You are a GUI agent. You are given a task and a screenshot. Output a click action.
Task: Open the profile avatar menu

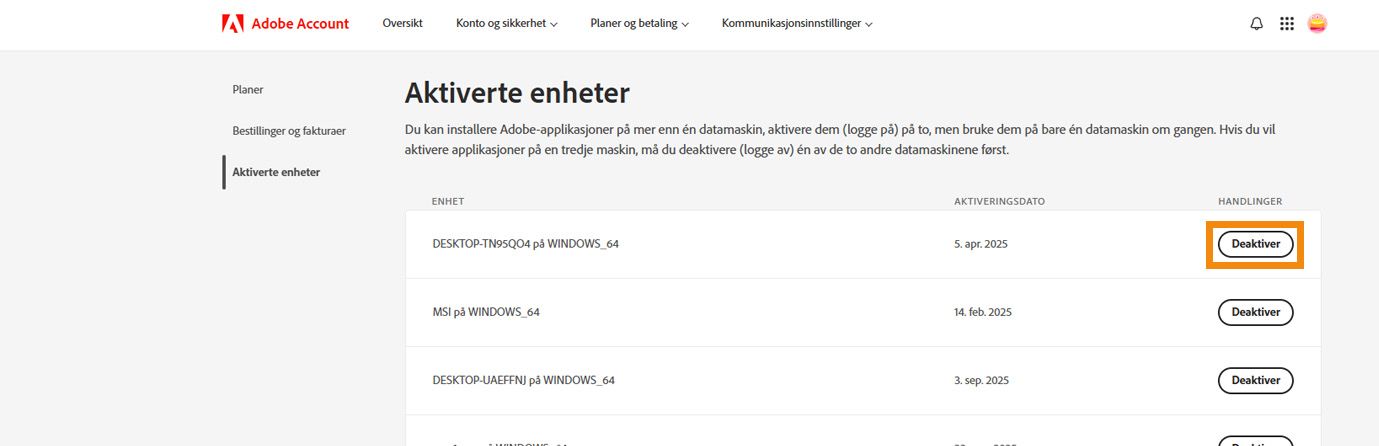[x=1318, y=24]
